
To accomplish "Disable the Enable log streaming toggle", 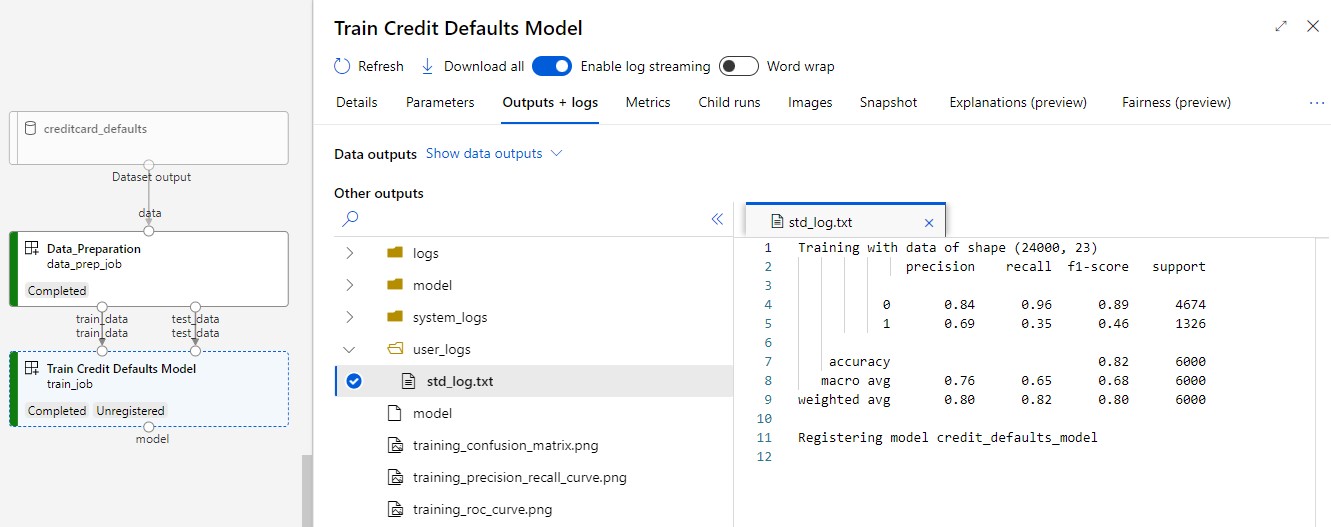I will [552, 66].
